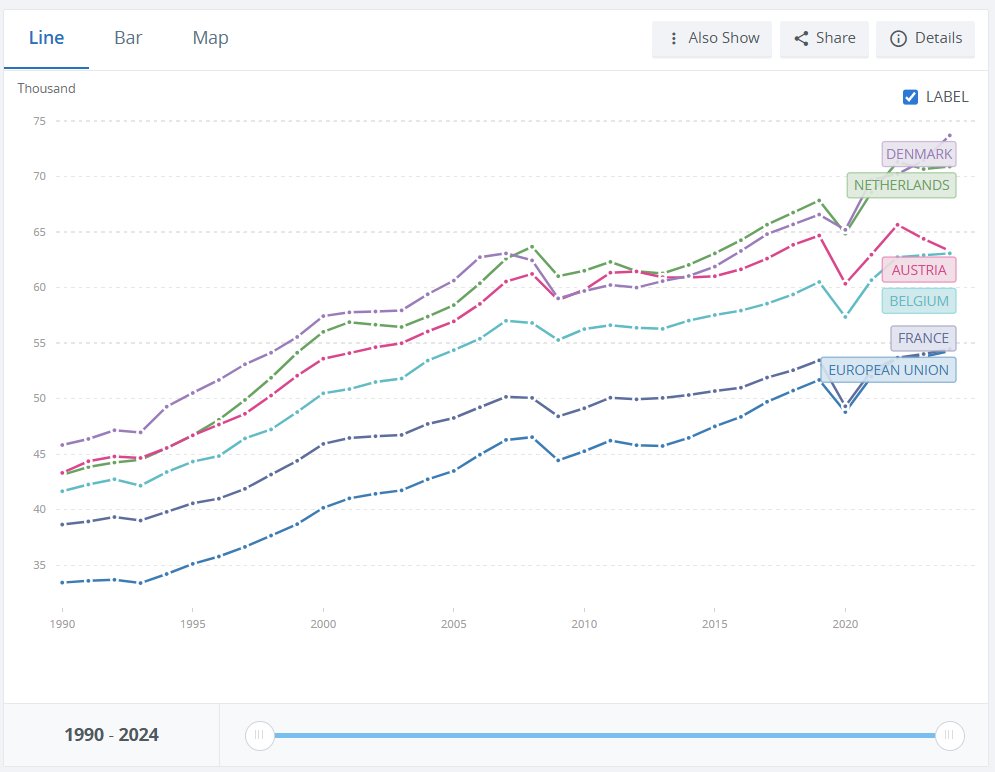Switch to the Line tab
Screen dimensions: 995x772
pos(46,38)
